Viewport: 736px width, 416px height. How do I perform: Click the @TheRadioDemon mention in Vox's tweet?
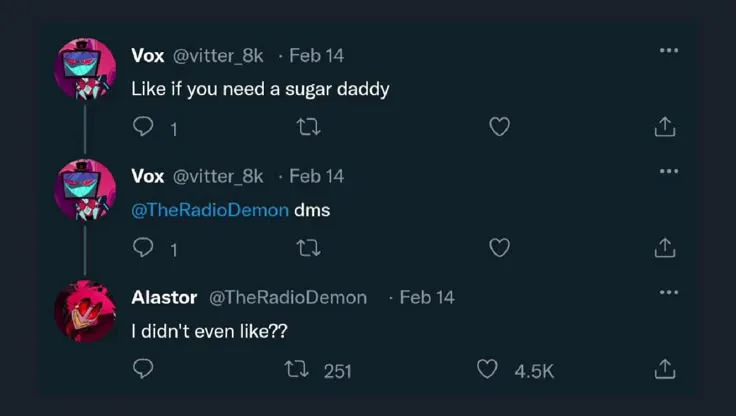[210, 211]
